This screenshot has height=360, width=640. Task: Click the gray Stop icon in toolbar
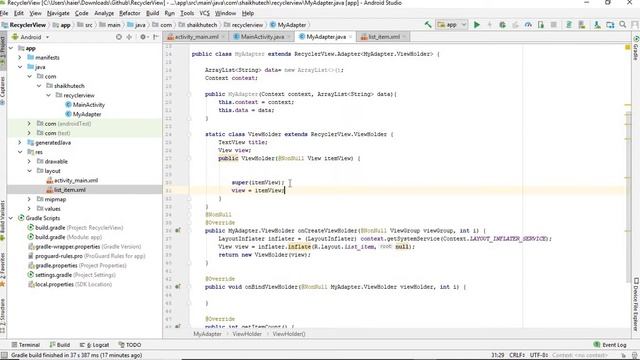tap(553, 24)
